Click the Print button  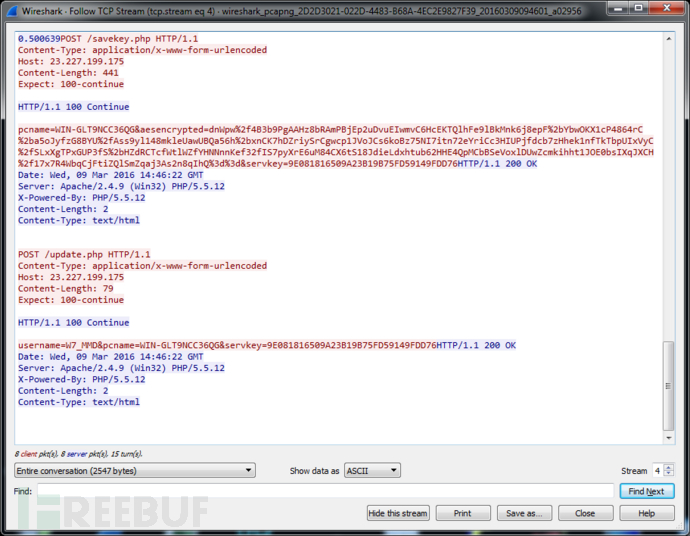[462, 513]
